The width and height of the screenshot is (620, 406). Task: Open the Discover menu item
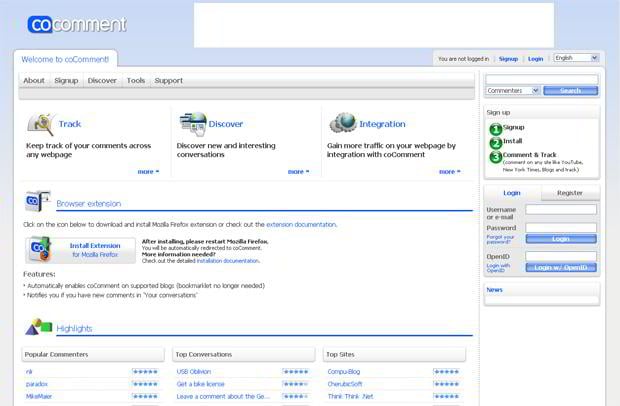(x=102, y=81)
